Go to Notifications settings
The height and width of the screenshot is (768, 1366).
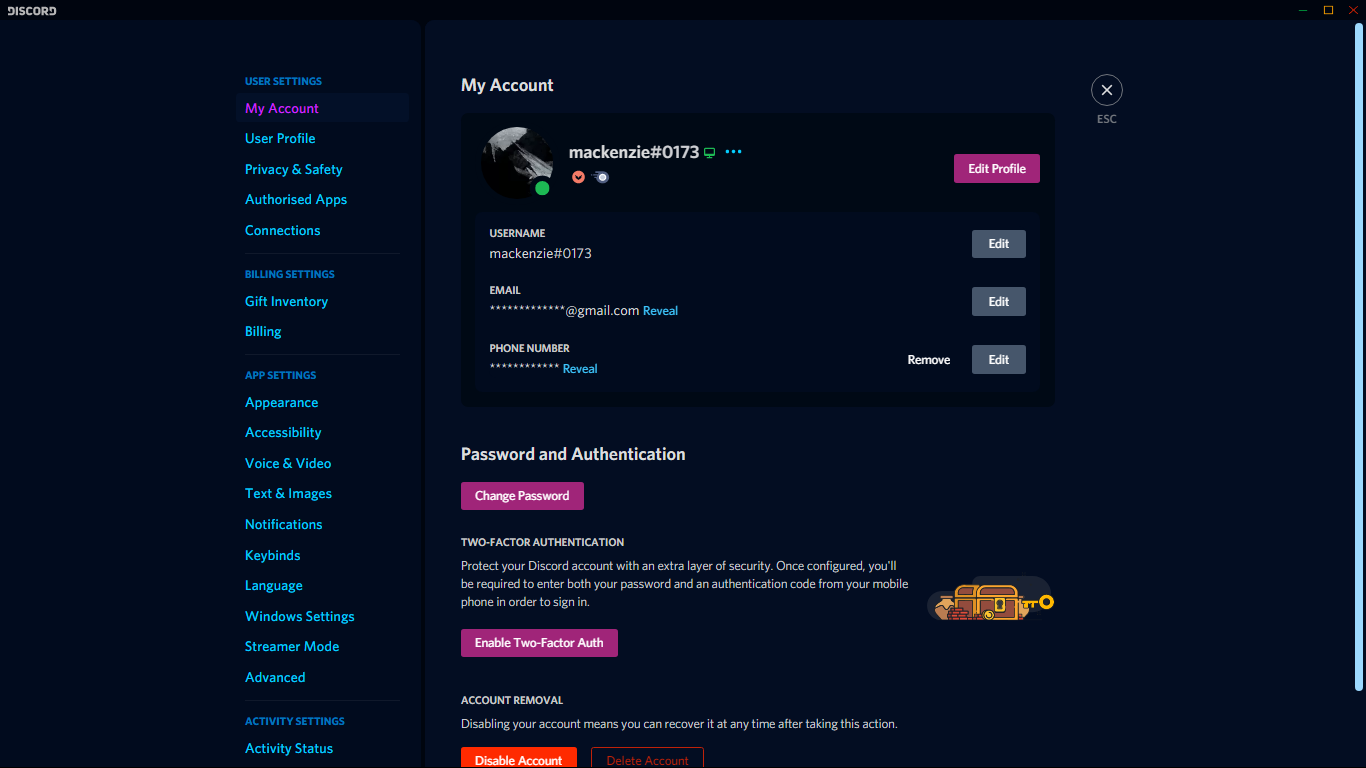click(323, 524)
